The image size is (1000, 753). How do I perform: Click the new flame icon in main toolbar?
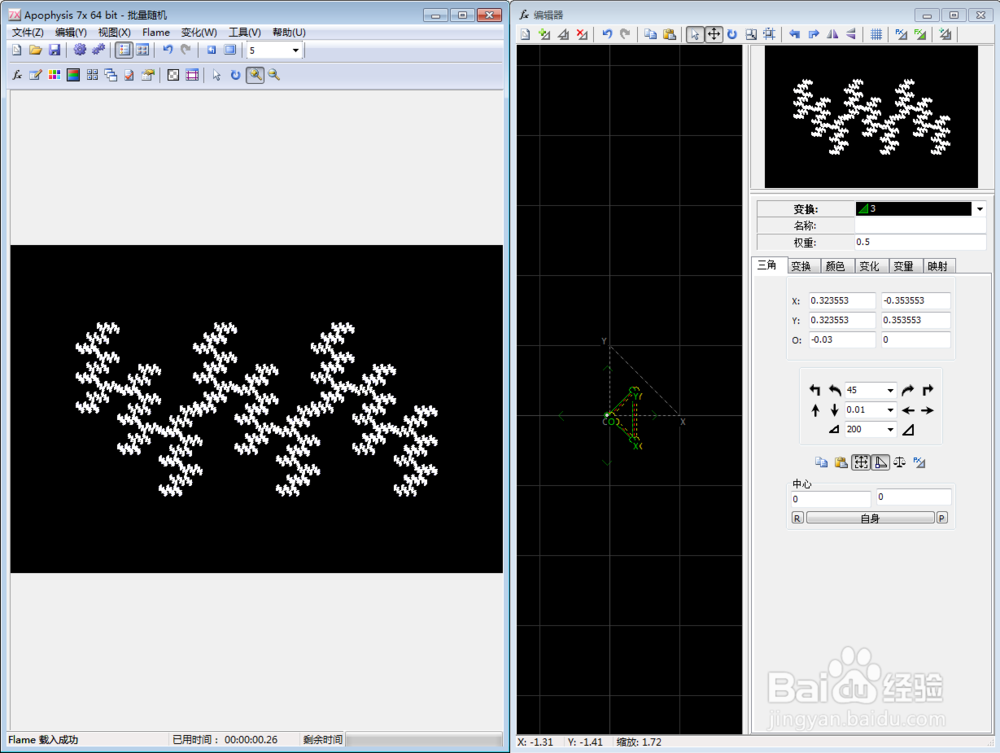17,50
